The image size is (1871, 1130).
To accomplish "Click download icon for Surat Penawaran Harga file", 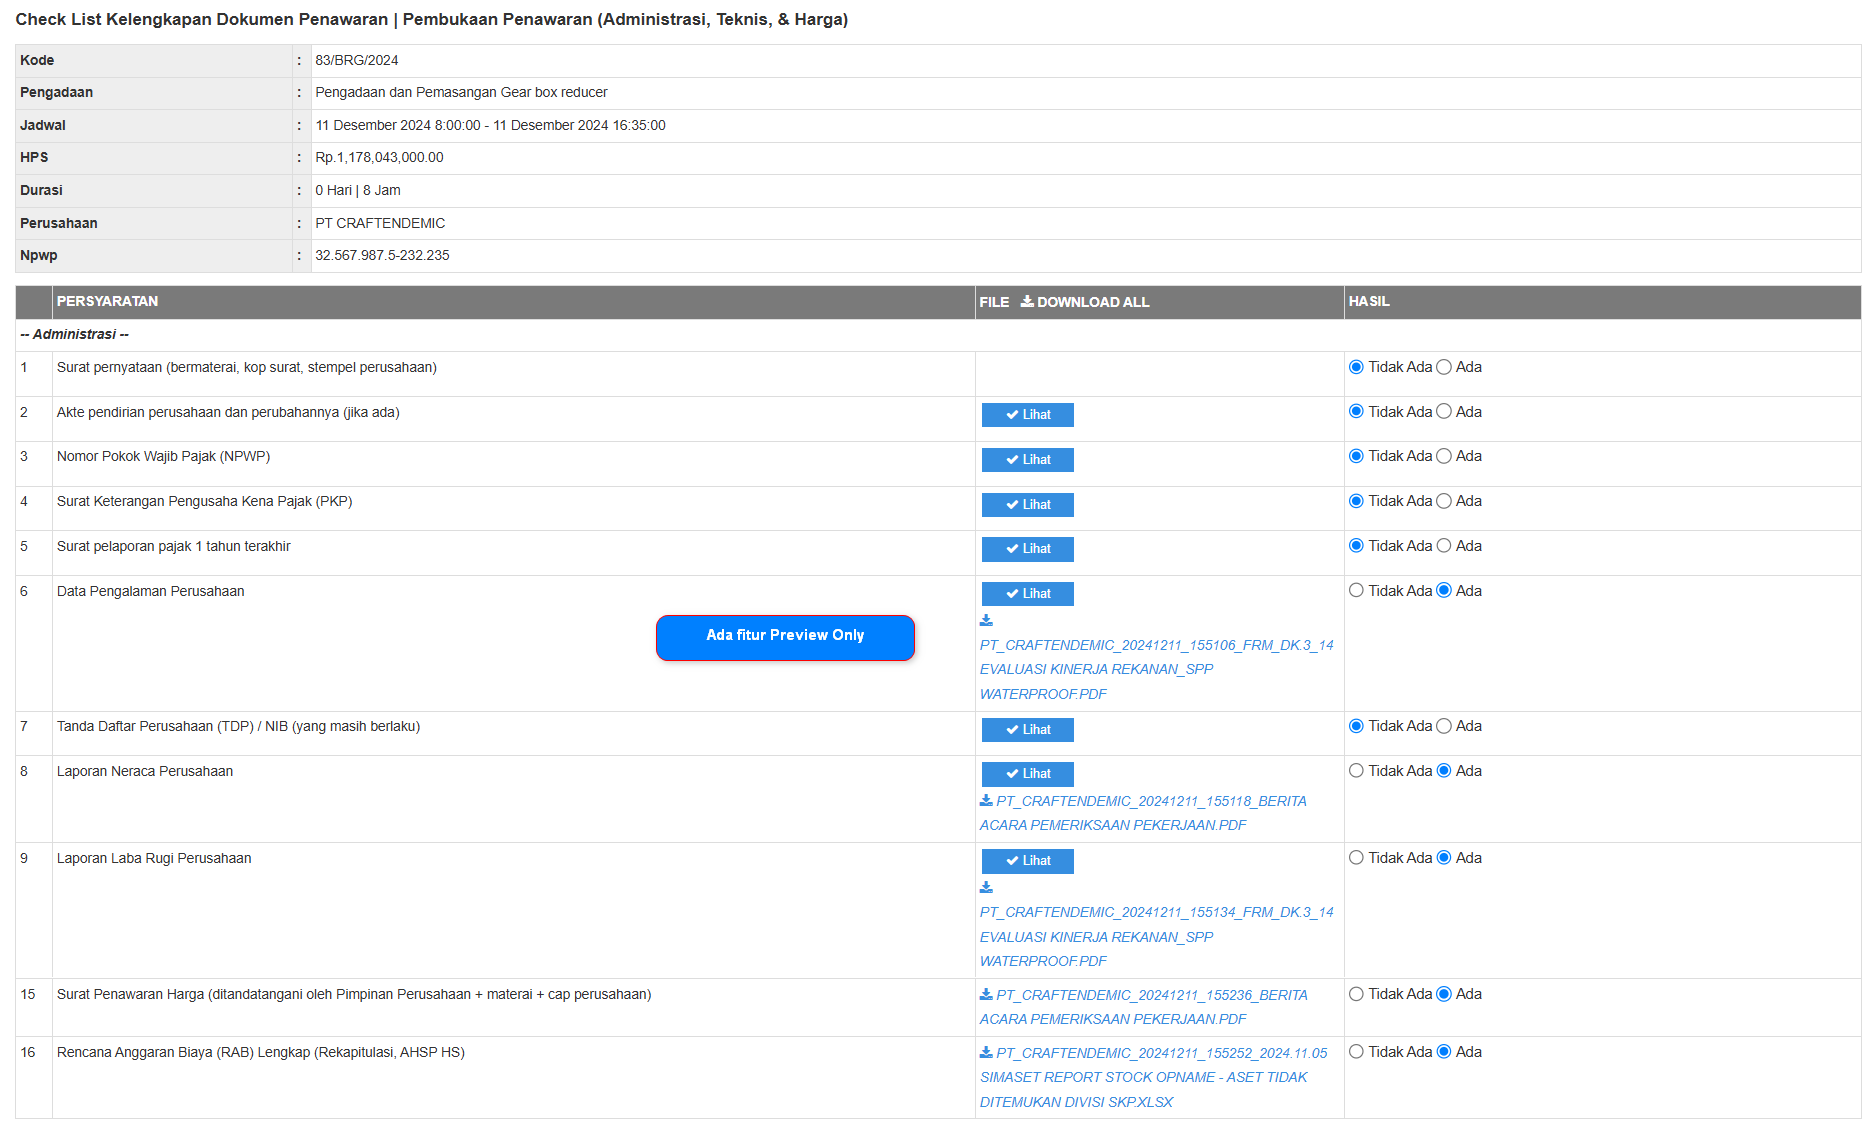I will coord(986,994).
